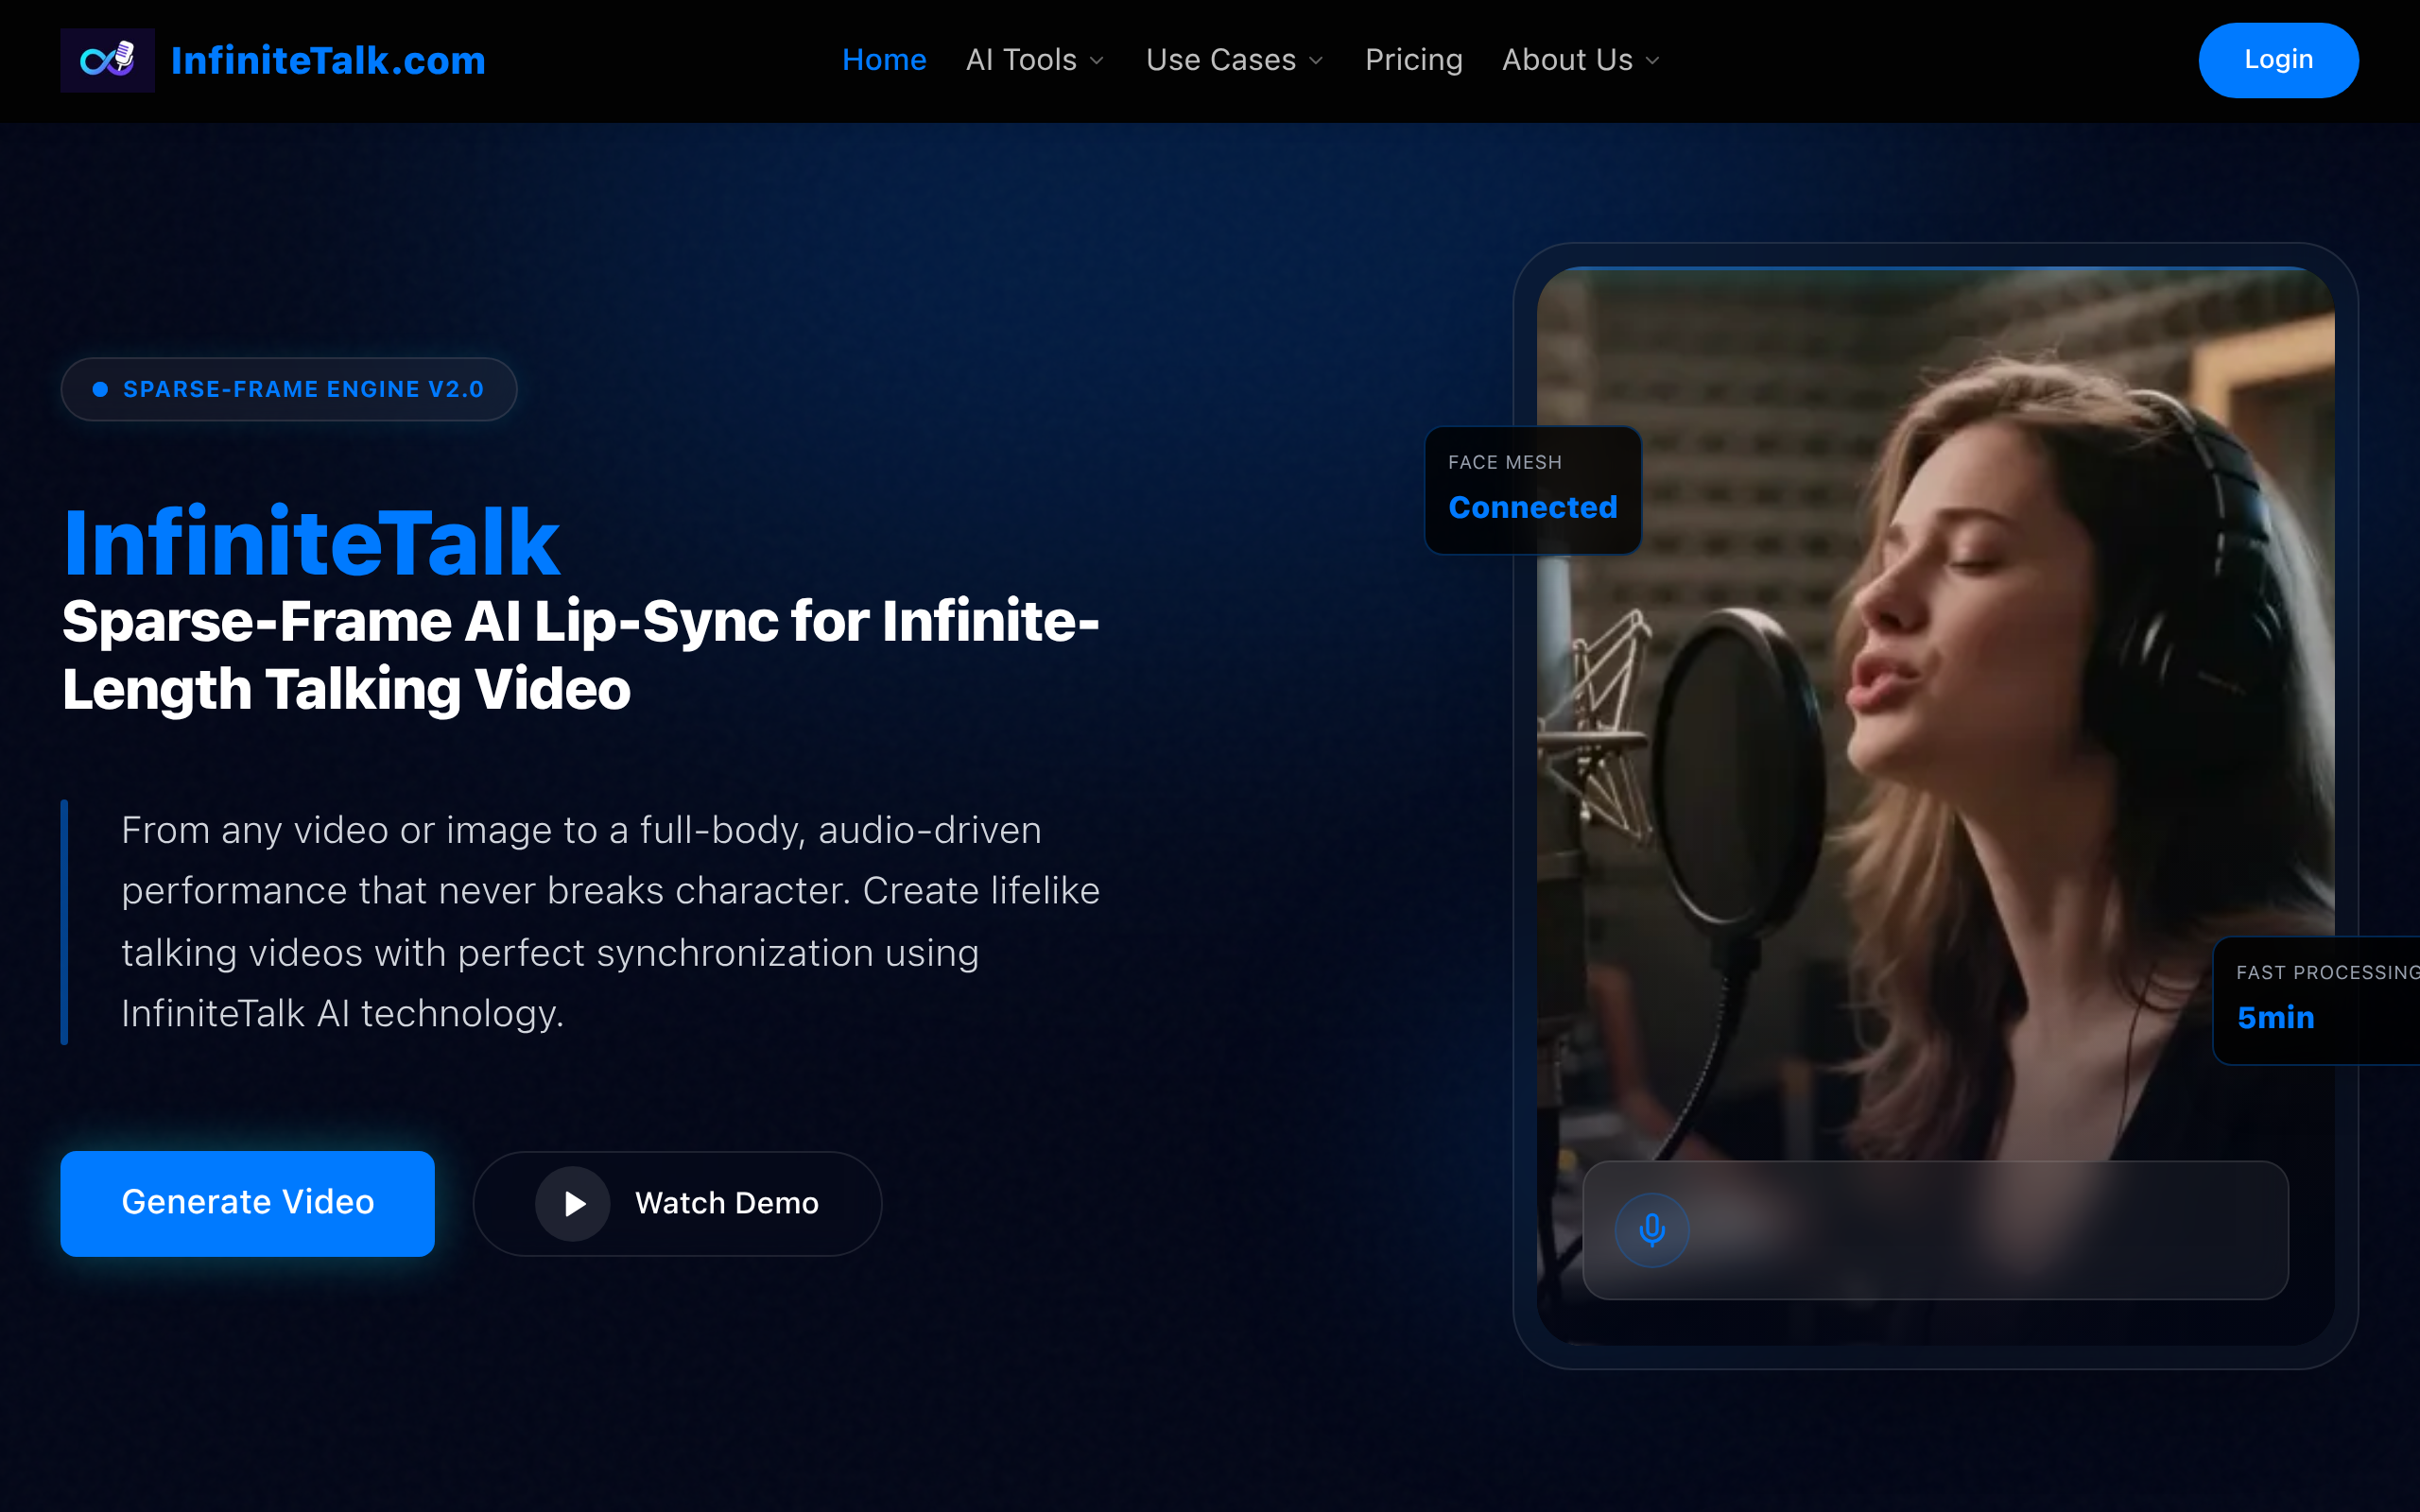The width and height of the screenshot is (2420, 1512).
Task: Expand the AI Tools chevron arrow
Action: coord(1097,61)
